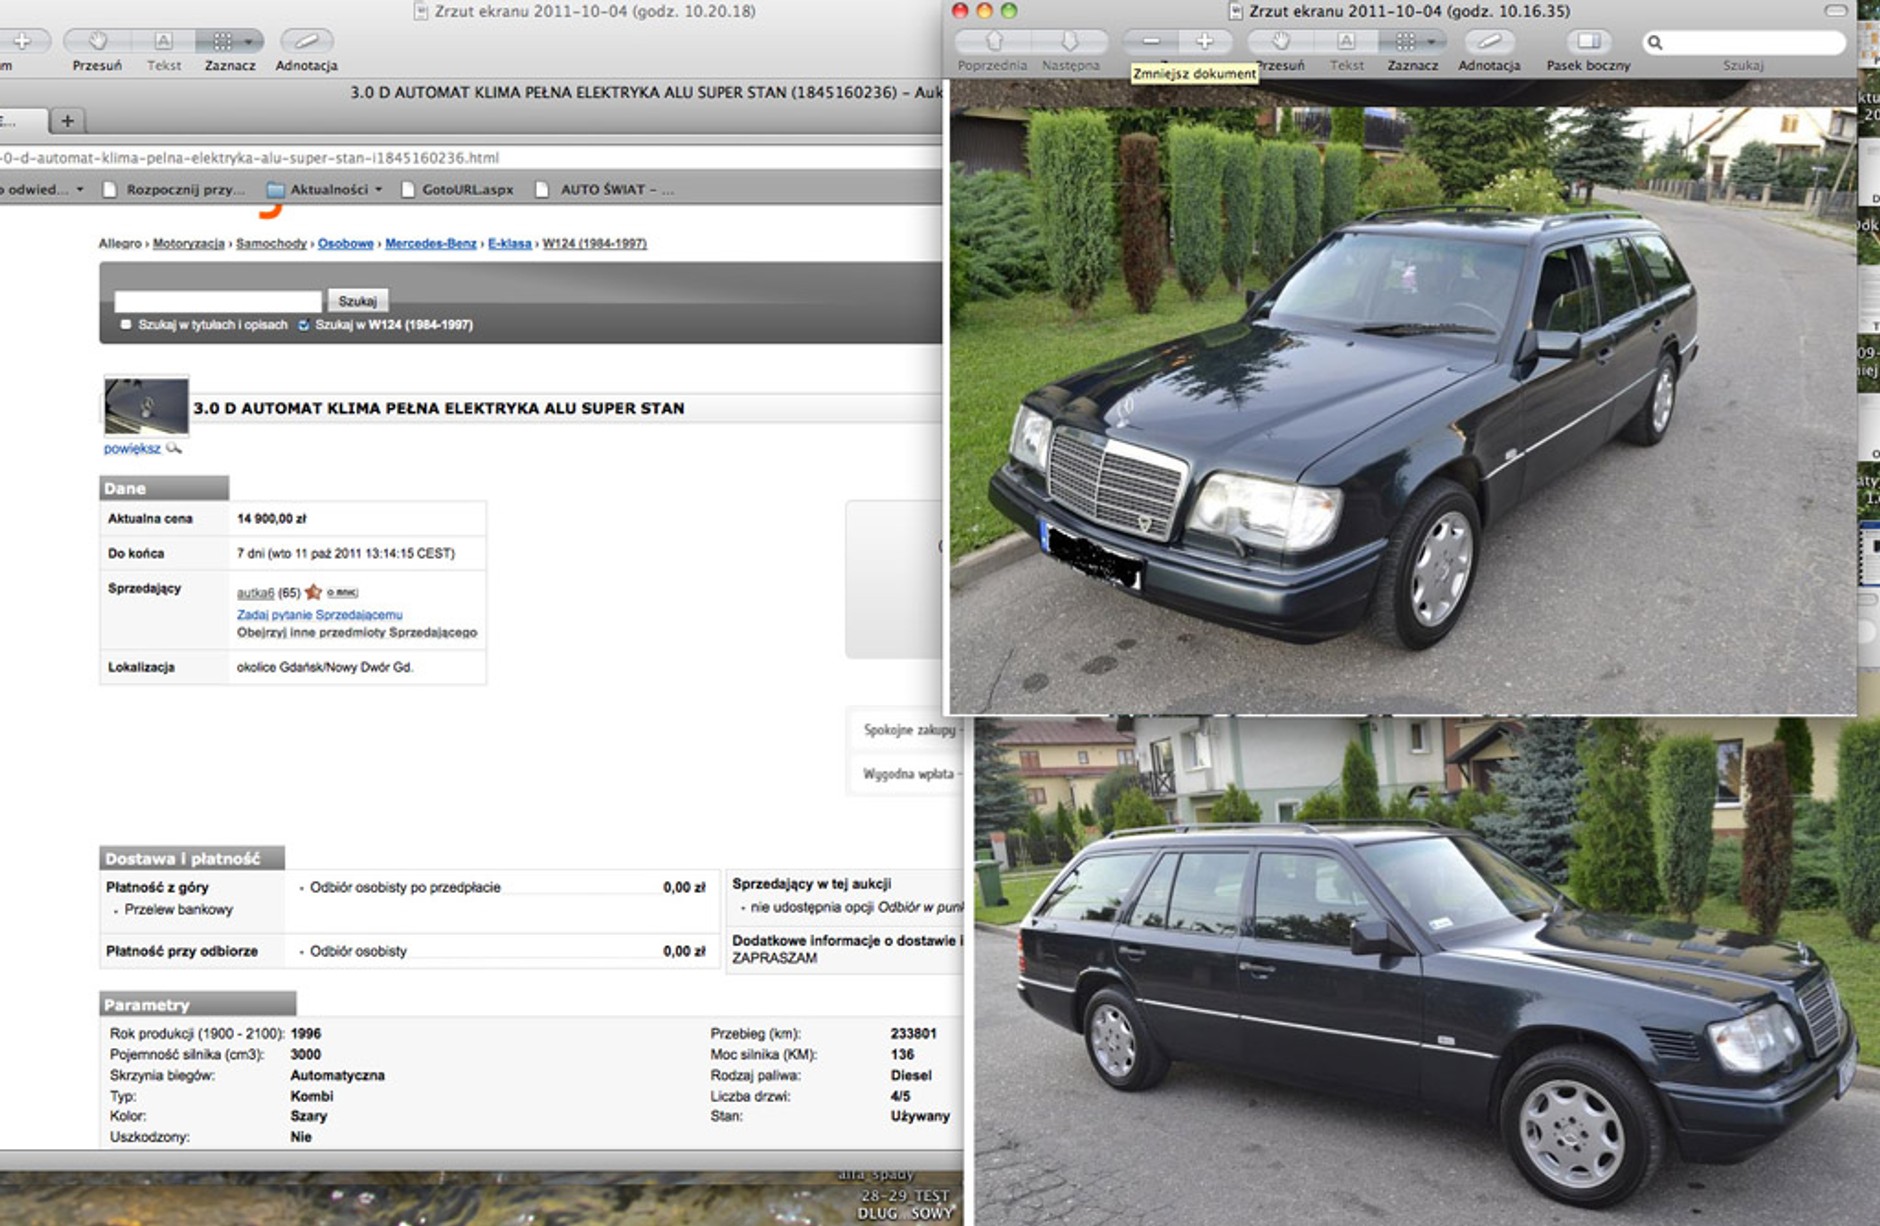
Task: Select the Przesuń hand tool in the right window
Action: point(1281,41)
